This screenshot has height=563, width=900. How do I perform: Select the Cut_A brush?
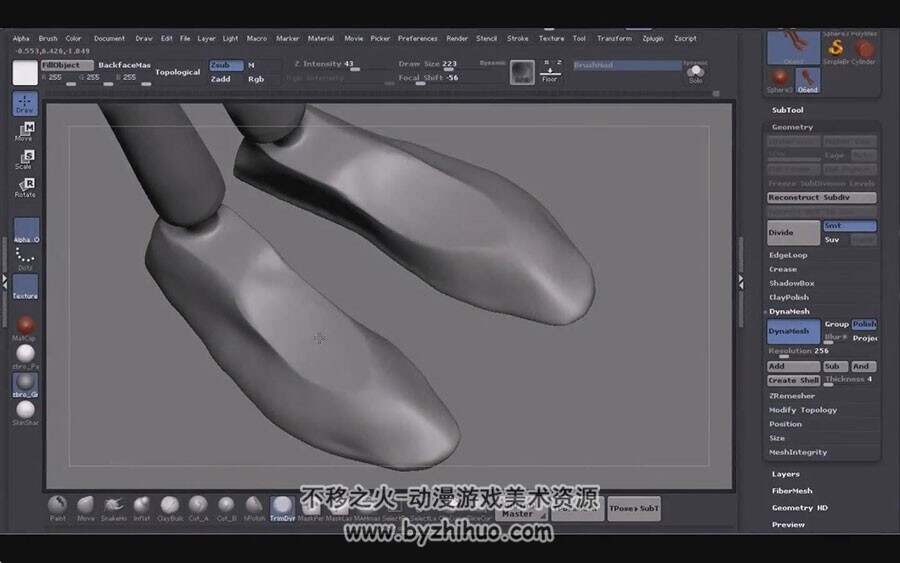[x=198, y=507]
